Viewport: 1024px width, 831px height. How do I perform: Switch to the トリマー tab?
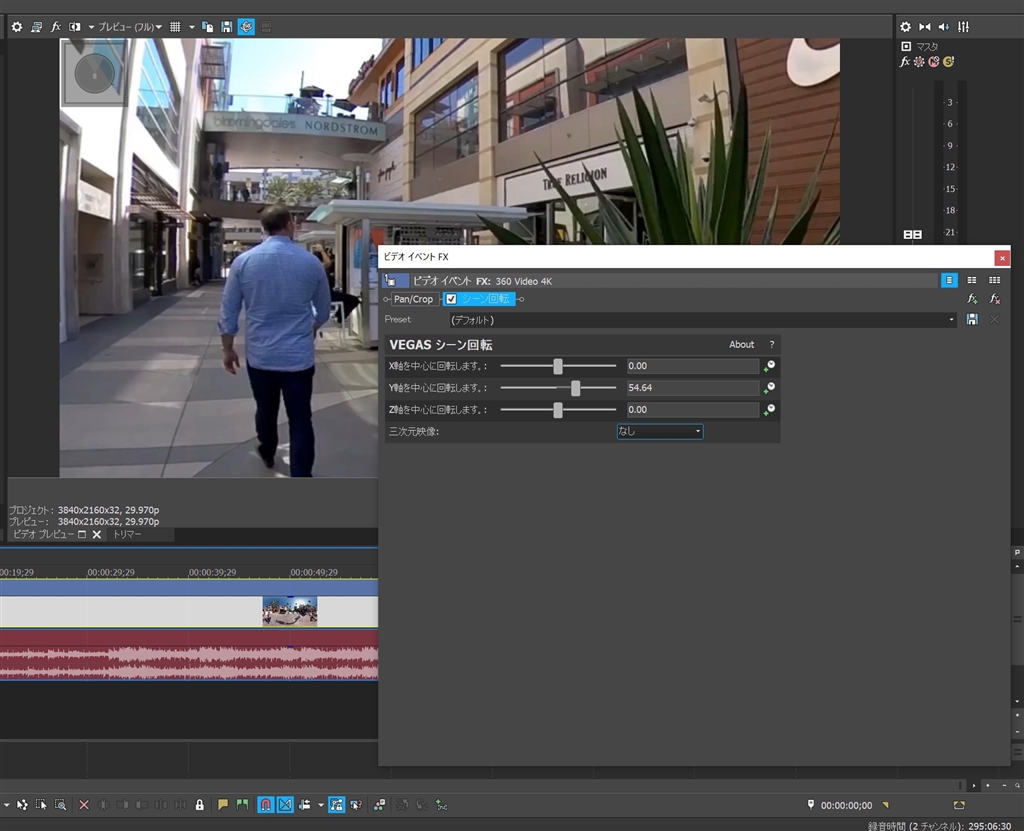point(127,535)
